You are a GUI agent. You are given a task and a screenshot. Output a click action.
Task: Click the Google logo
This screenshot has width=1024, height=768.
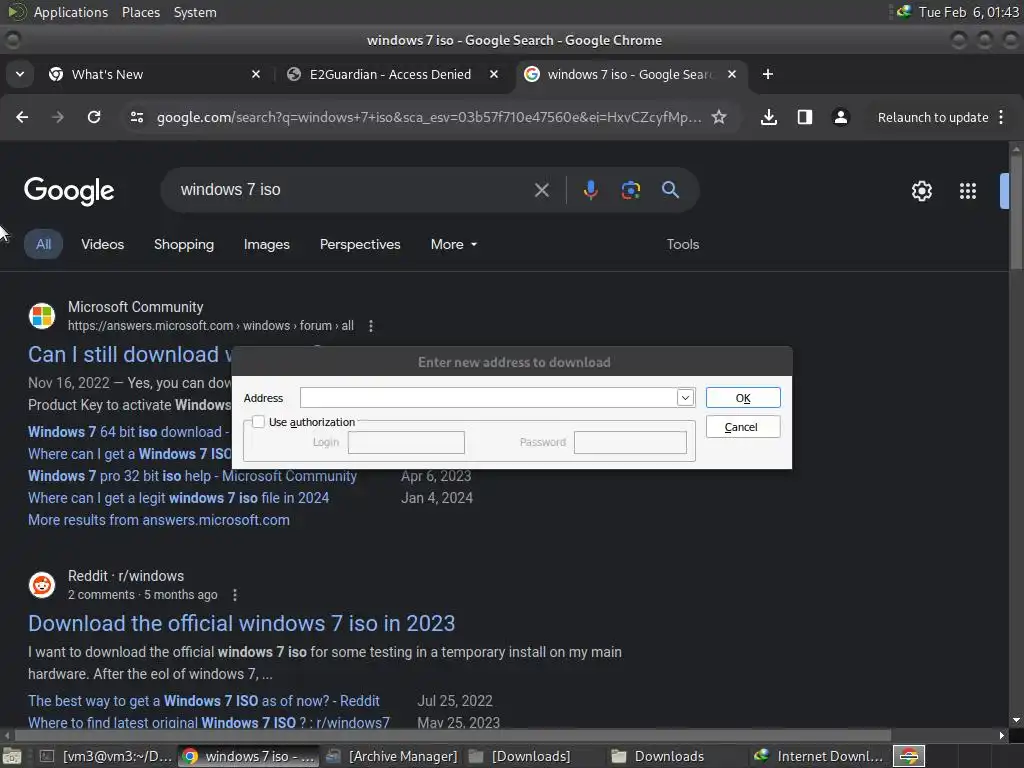pos(69,191)
